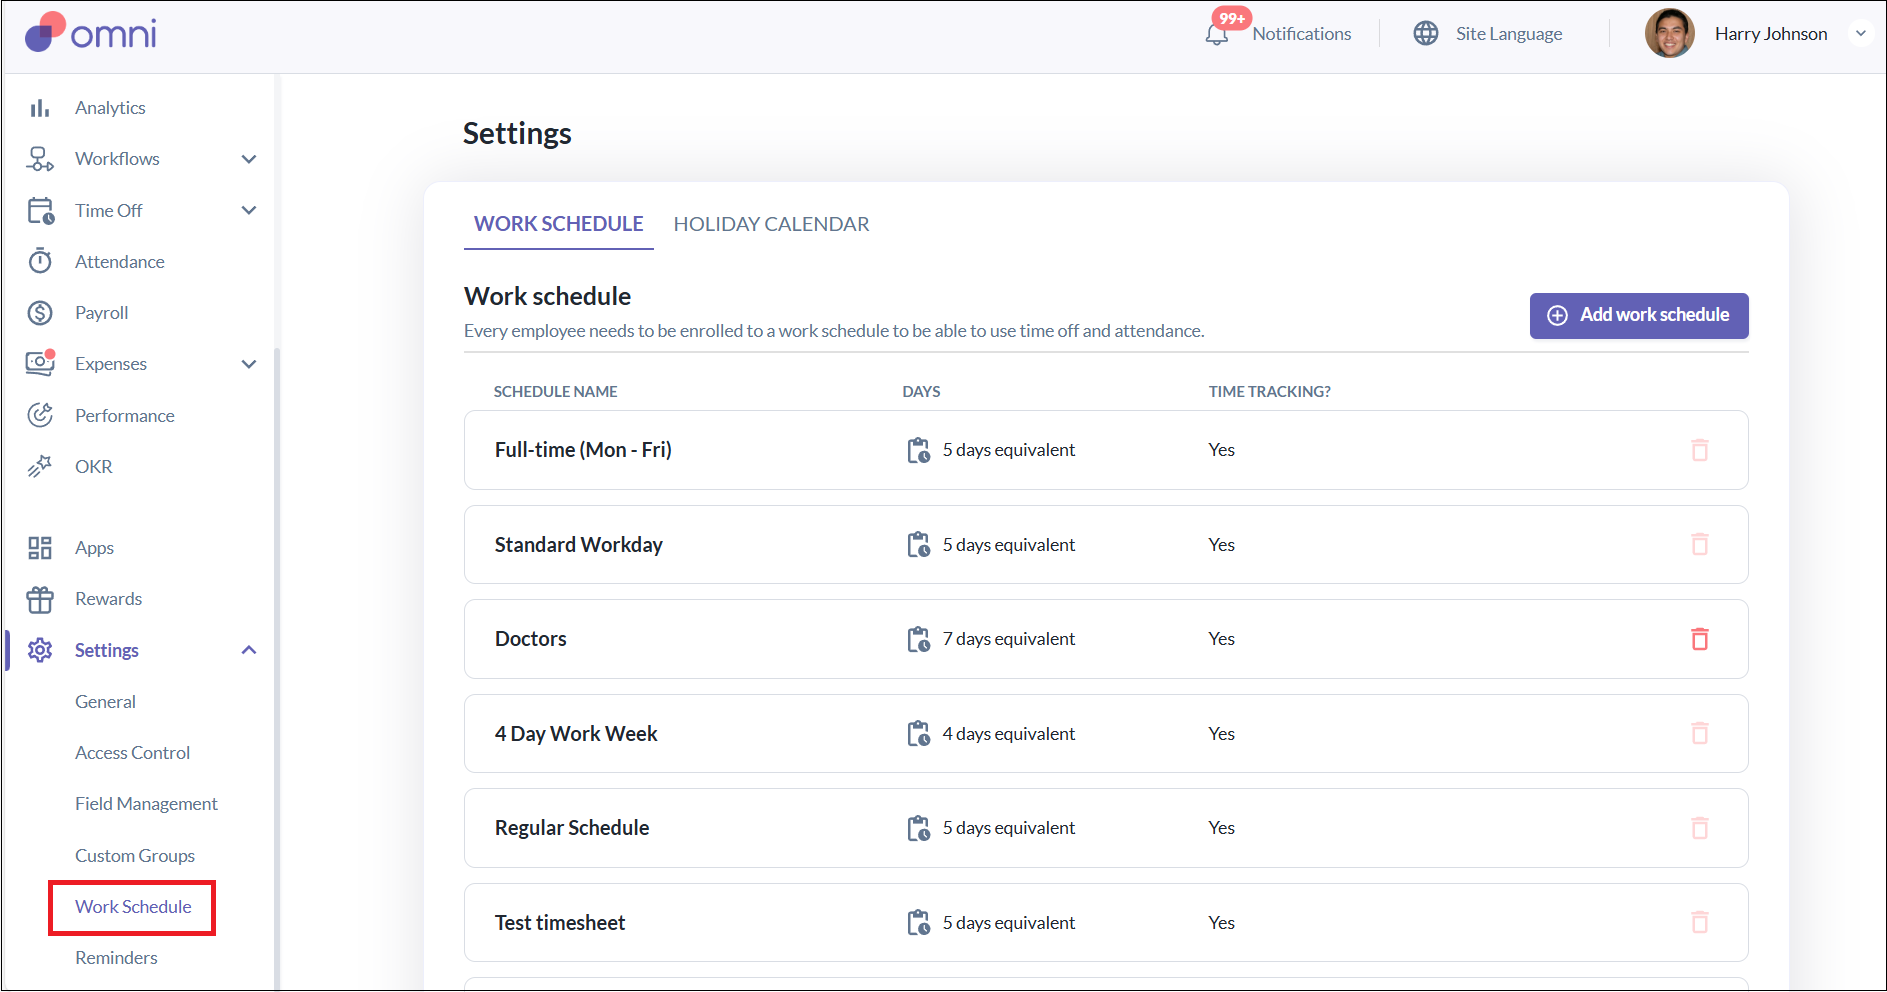Delete the Regular Schedule entry
Viewport: 1887px width, 992px height.
[1700, 828]
